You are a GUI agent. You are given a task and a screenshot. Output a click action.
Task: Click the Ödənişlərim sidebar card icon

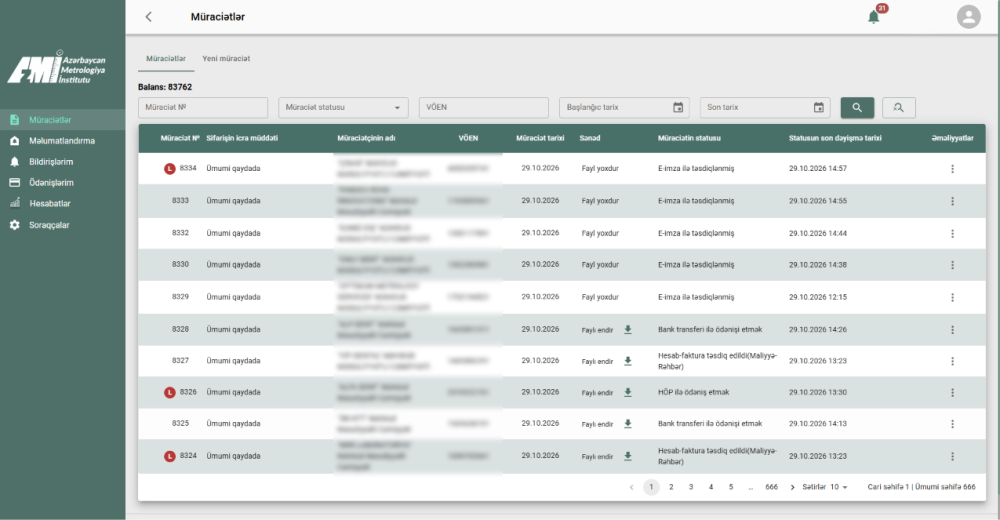[x=15, y=182]
